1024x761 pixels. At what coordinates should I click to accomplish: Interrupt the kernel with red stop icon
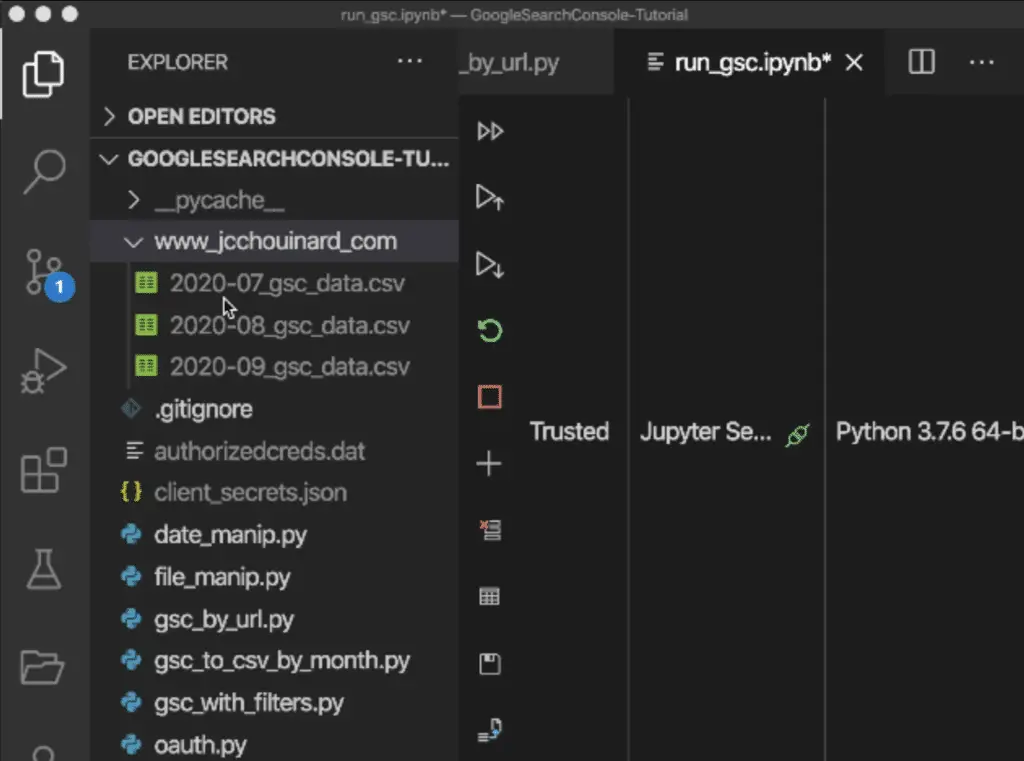pos(490,397)
